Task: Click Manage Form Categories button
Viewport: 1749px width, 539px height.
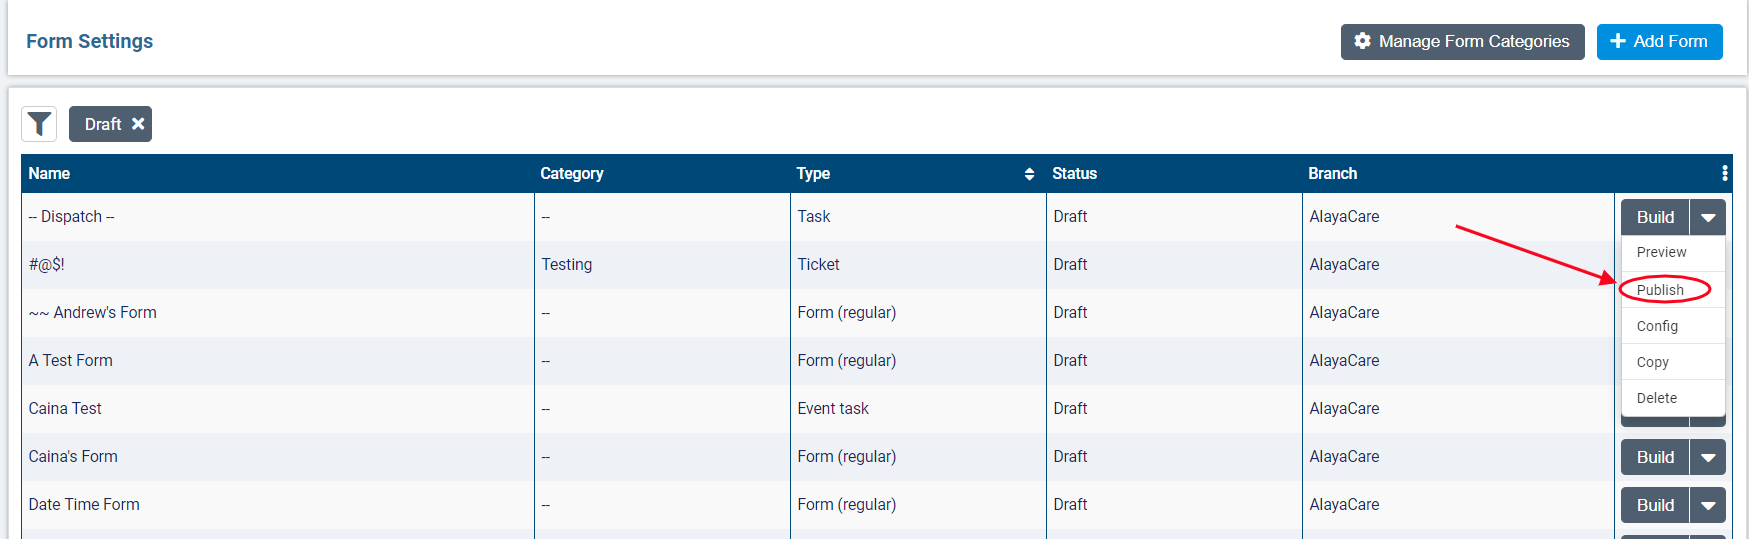Action: point(1462,42)
